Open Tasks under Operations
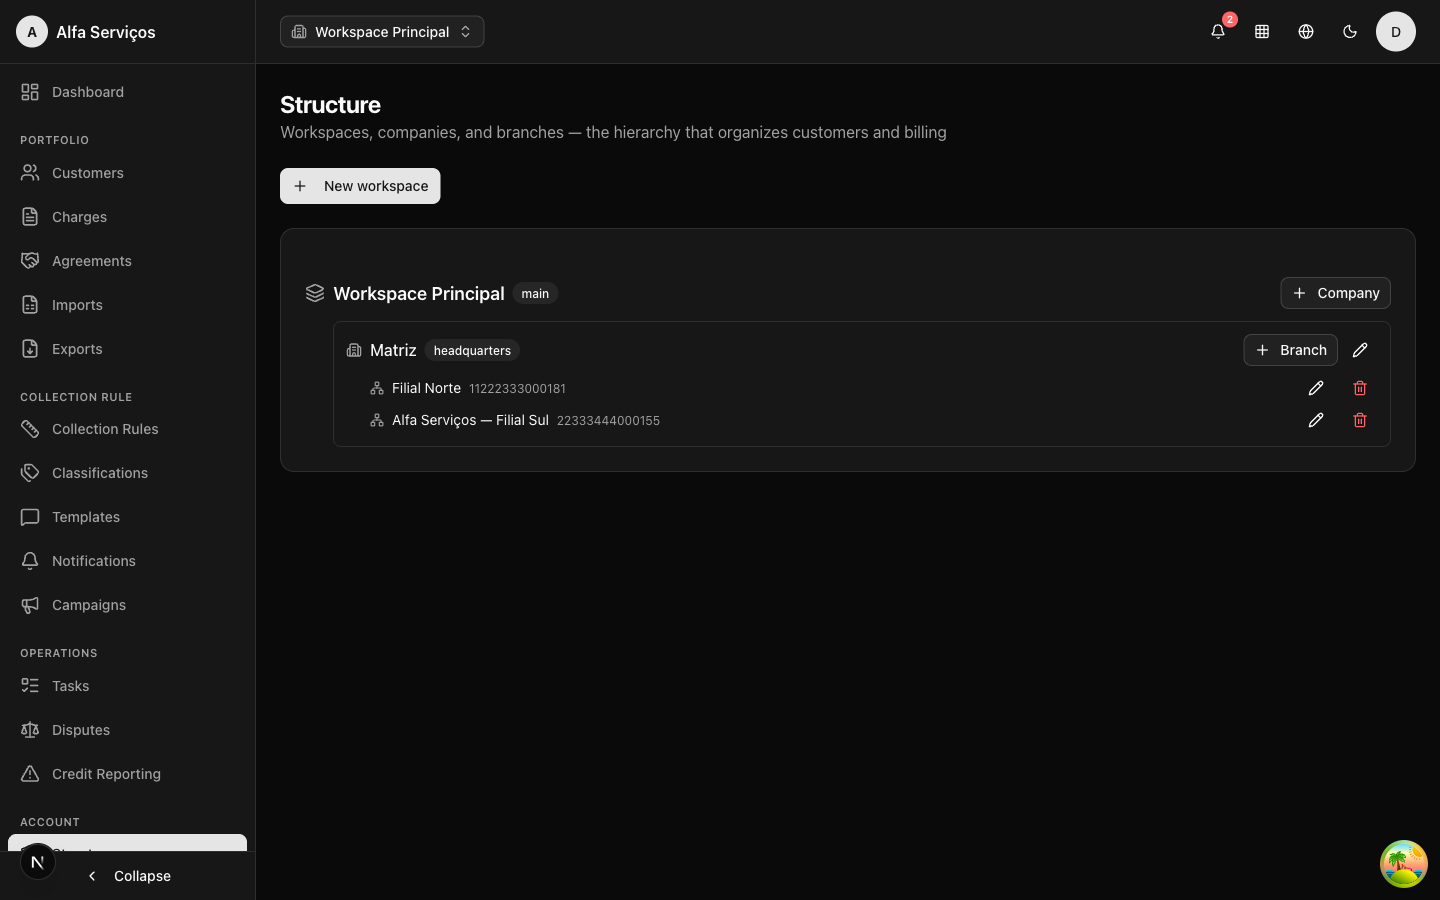Viewport: 1440px width, 900px height. pos(127,686)
